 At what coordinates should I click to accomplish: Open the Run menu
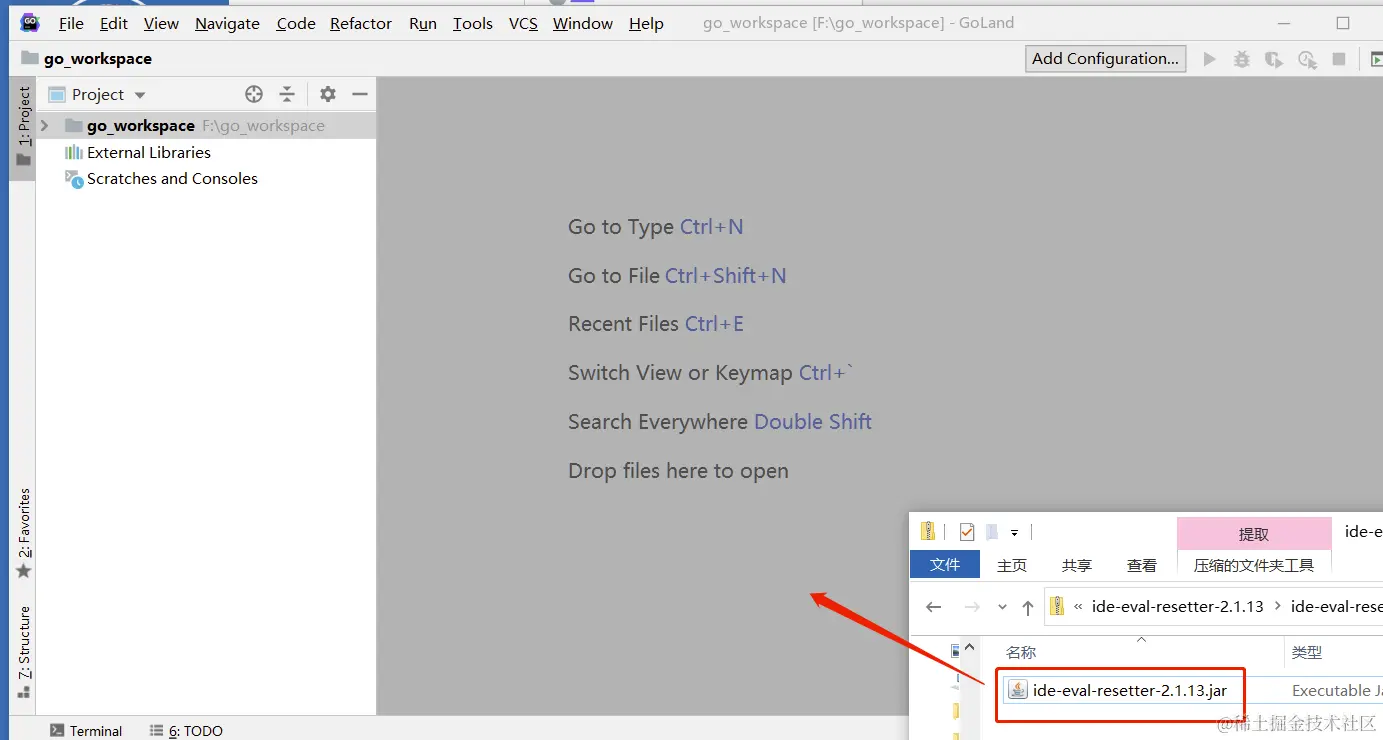coord(423,23)
